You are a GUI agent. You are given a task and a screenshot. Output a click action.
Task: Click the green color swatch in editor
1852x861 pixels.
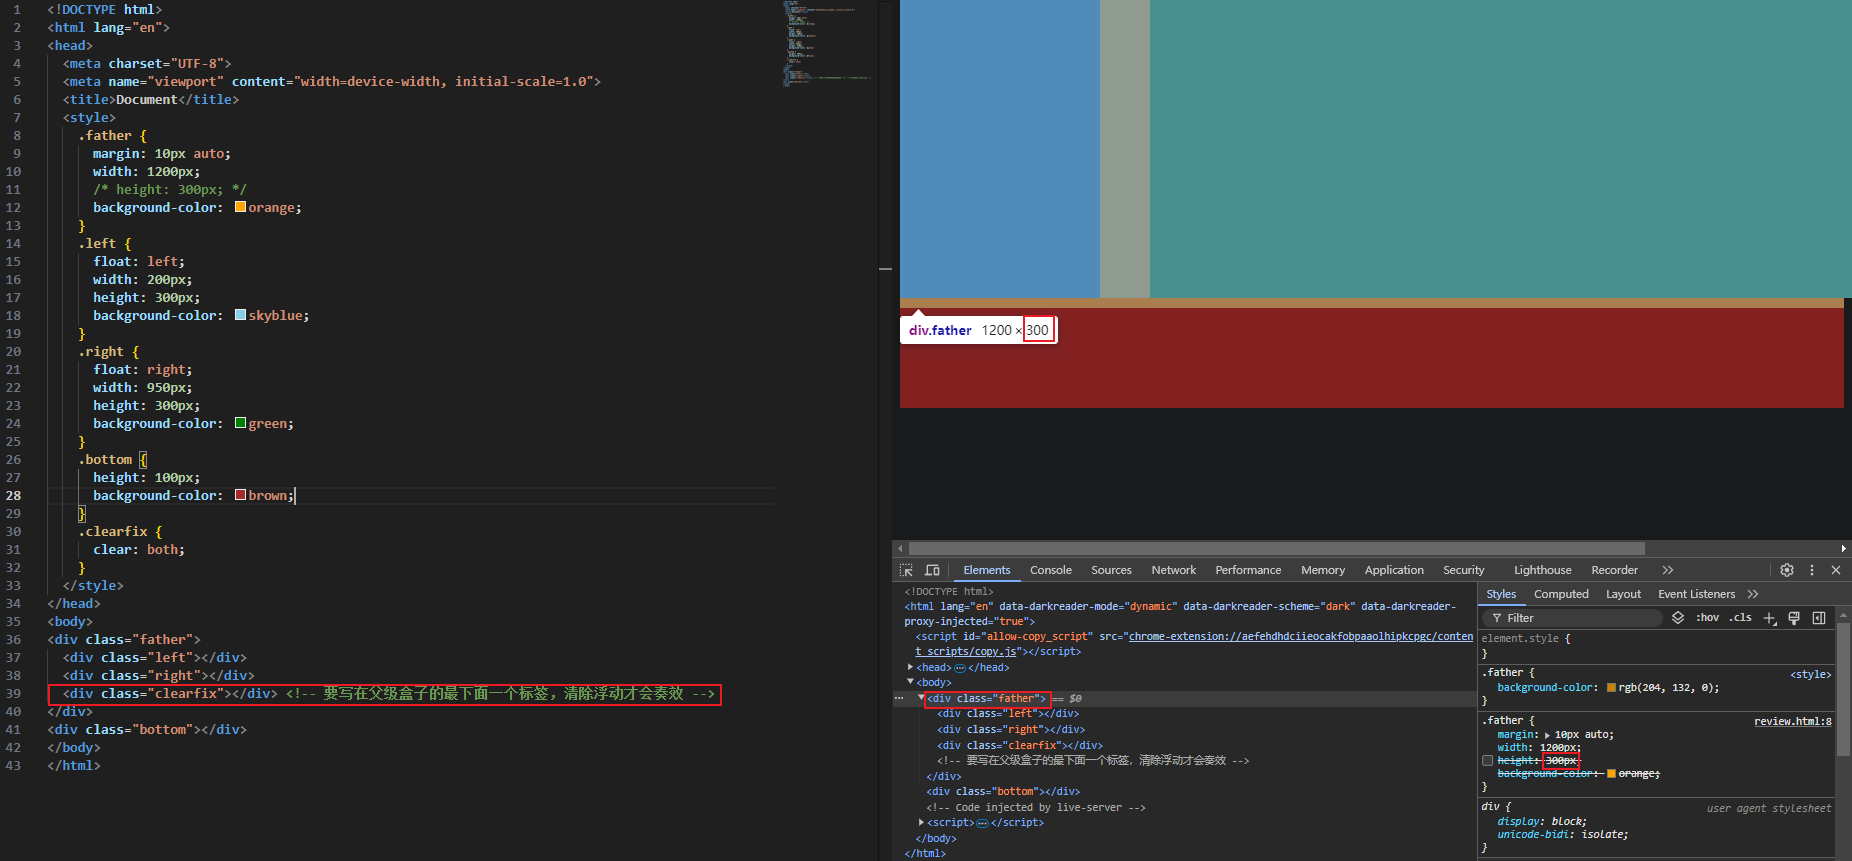pyautogui.click(x=240, y=423)
